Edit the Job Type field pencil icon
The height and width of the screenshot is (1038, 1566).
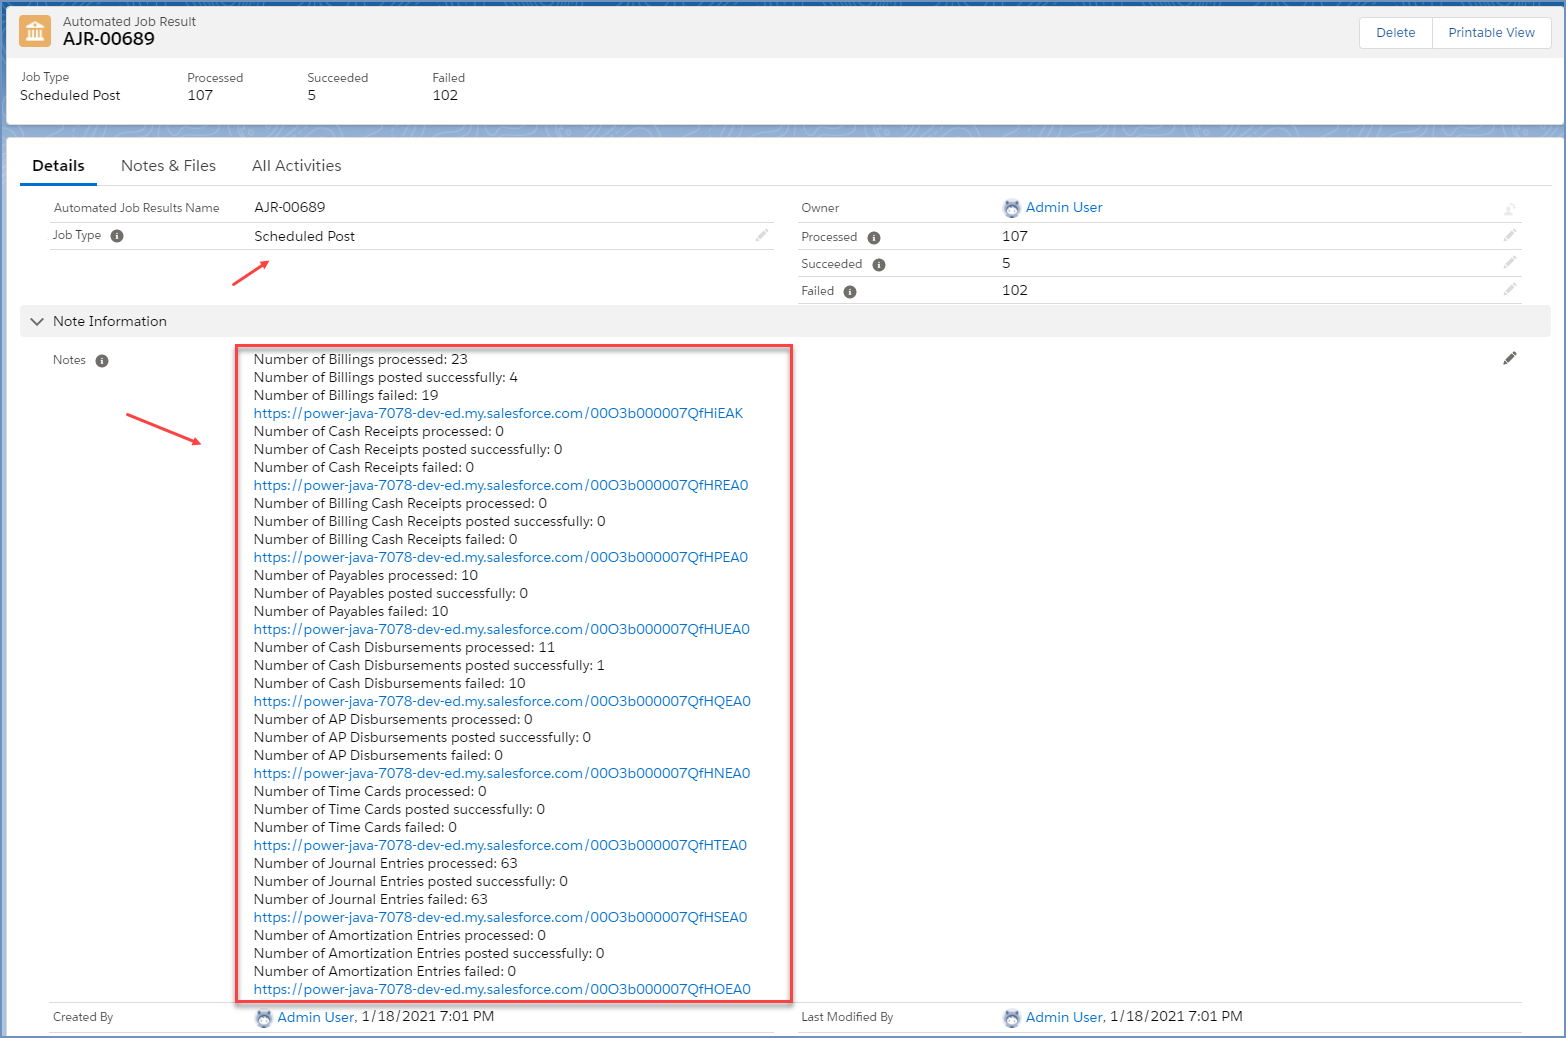coord(762,236)
